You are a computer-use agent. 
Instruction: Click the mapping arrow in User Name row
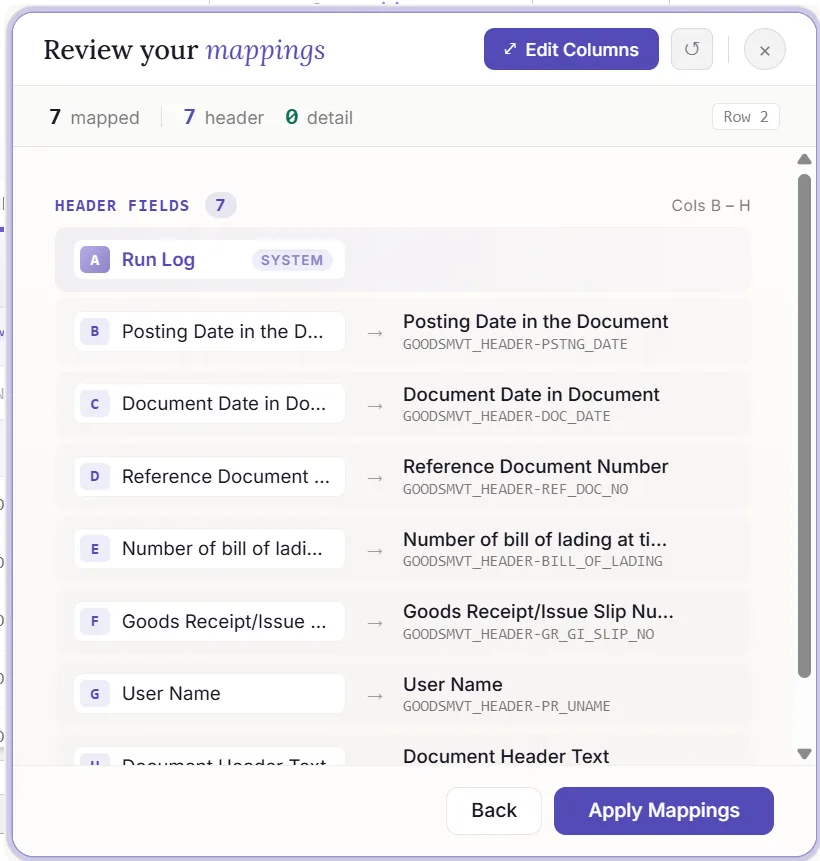(375, 696)
